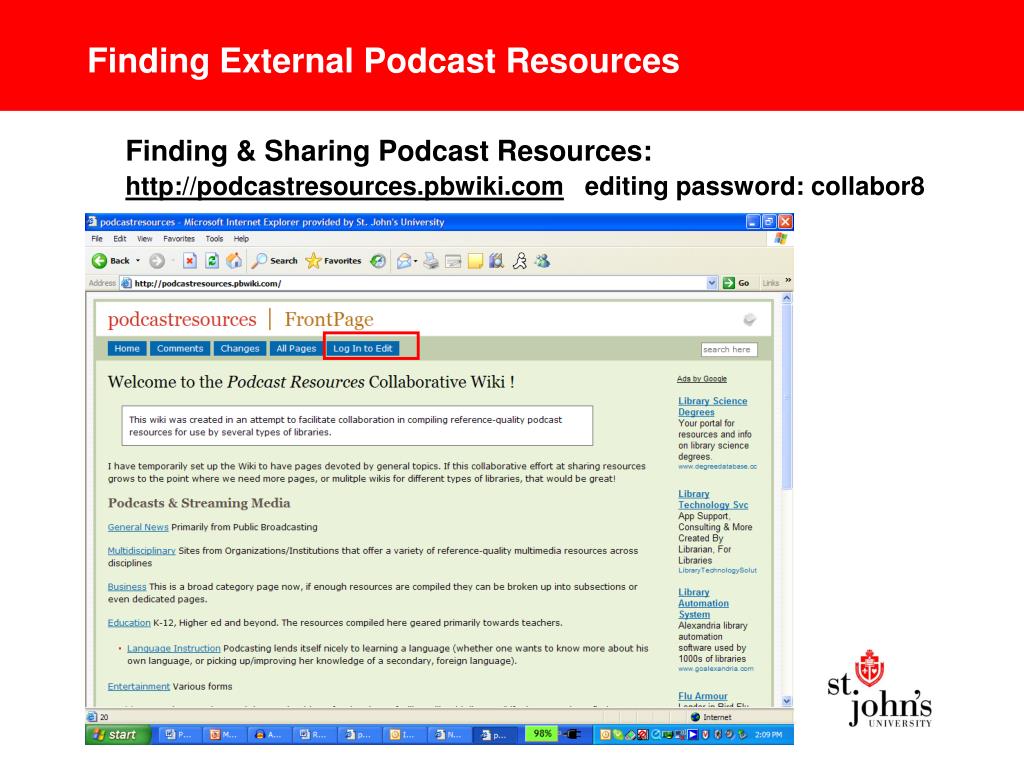Open the Help menu

click(241, 239)
